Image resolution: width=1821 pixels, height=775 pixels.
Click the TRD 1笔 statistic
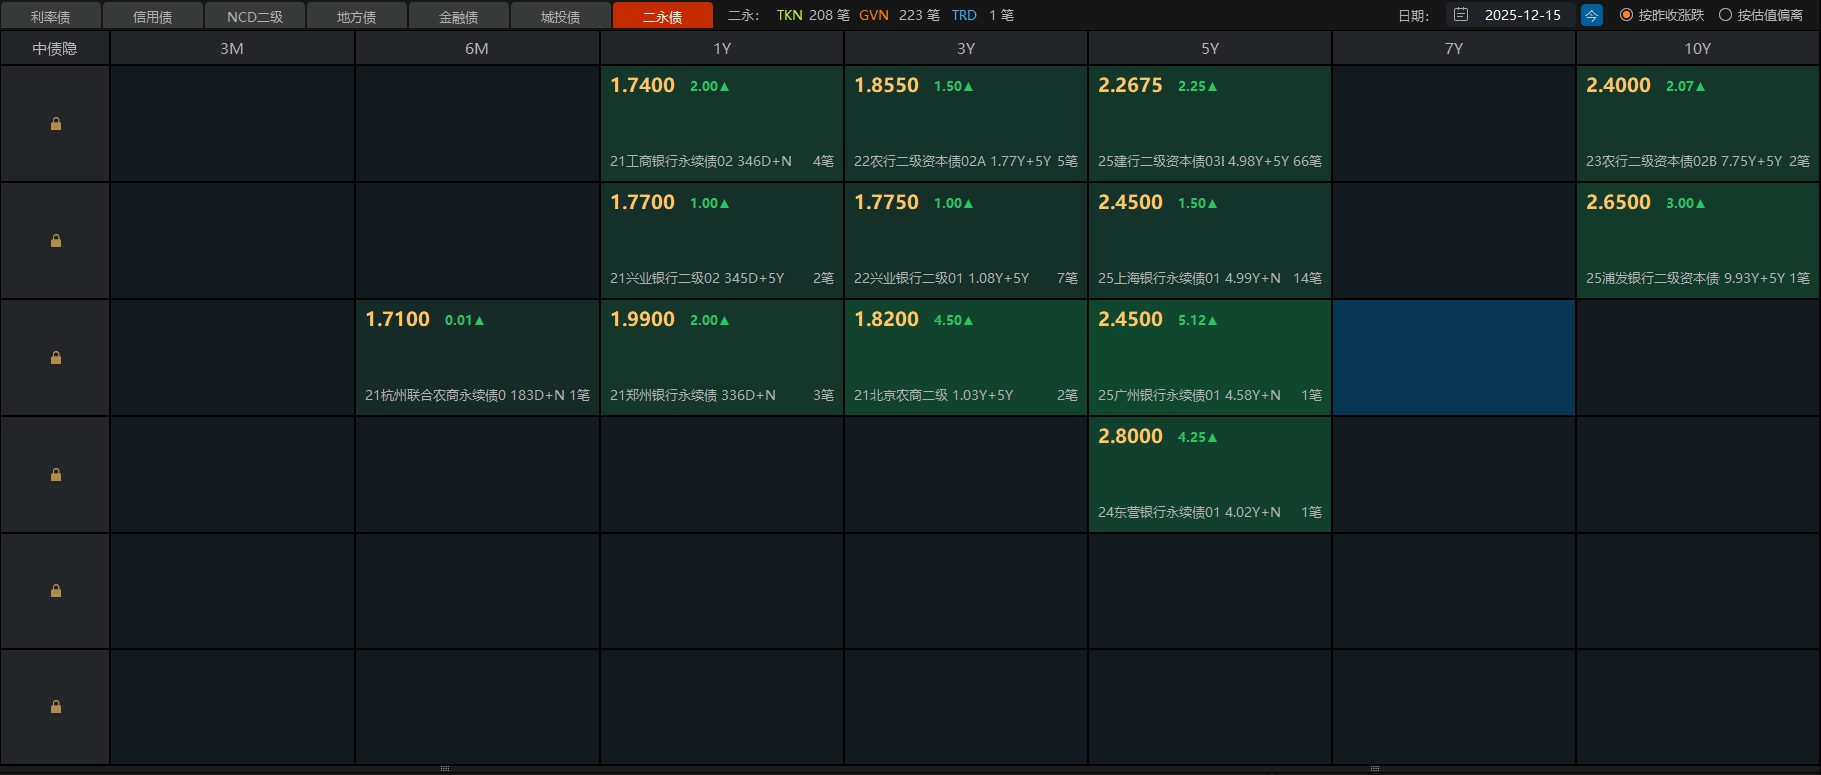coord(982,15)
